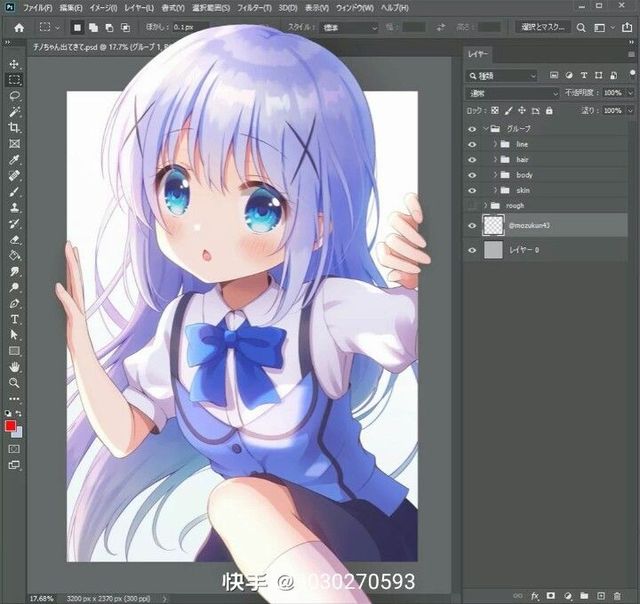The width and height of the screenshot is (640, 604).
Task: Click the swap width and height arrows
Action: [440, 27]
